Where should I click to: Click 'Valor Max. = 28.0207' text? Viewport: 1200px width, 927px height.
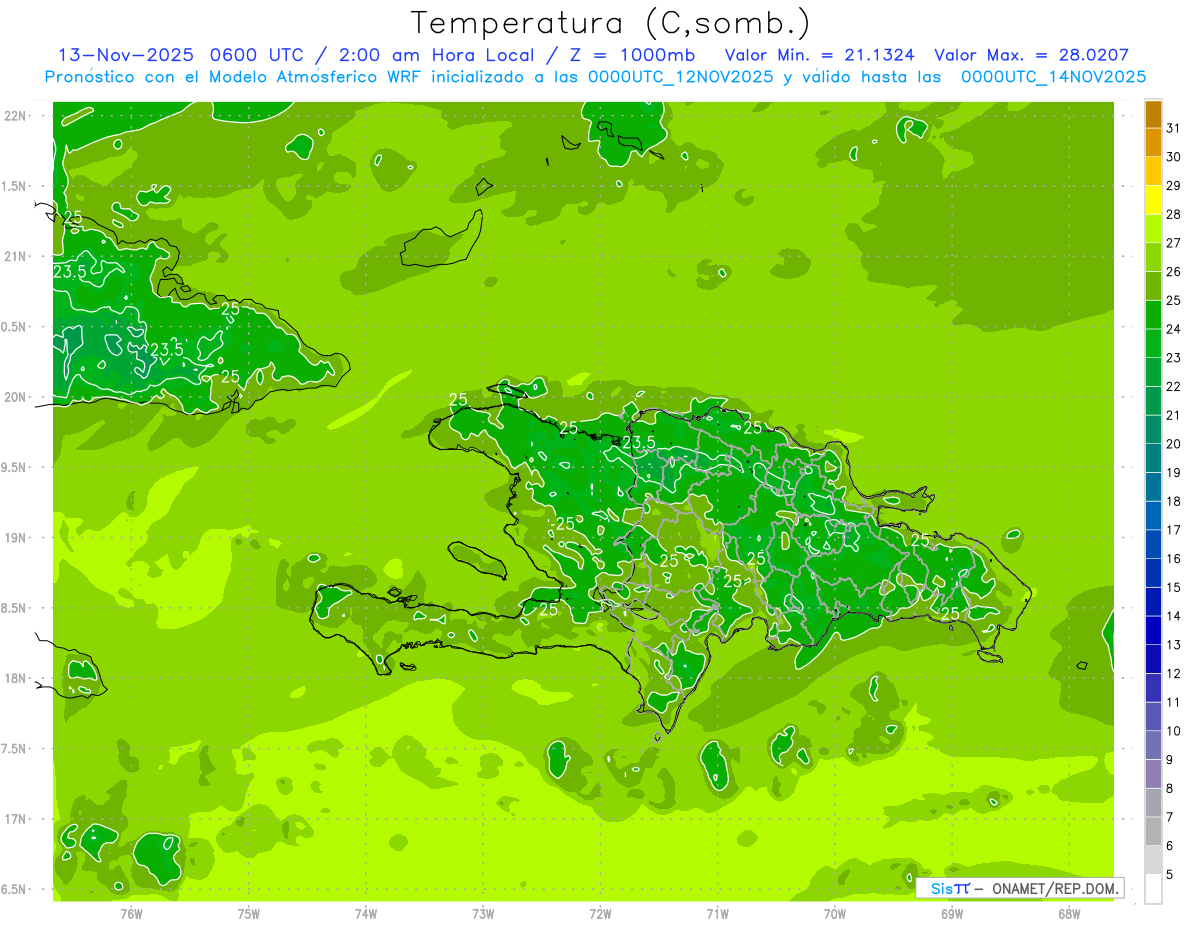click(1031, 55)
